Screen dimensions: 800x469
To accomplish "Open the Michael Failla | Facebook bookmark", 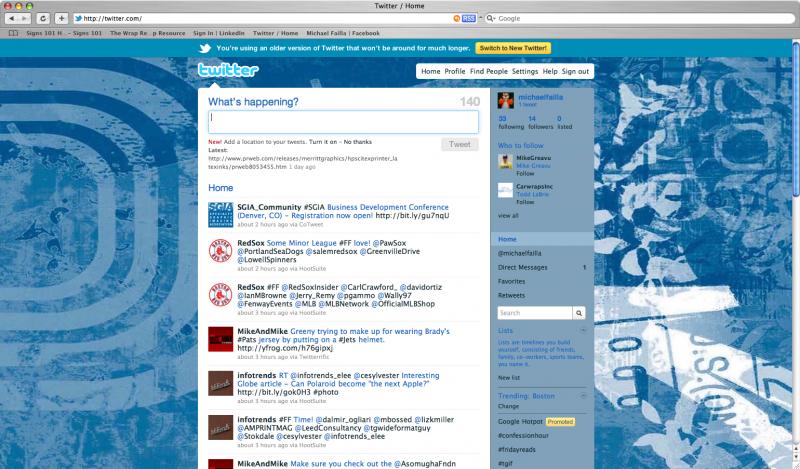I will (343, 33).
